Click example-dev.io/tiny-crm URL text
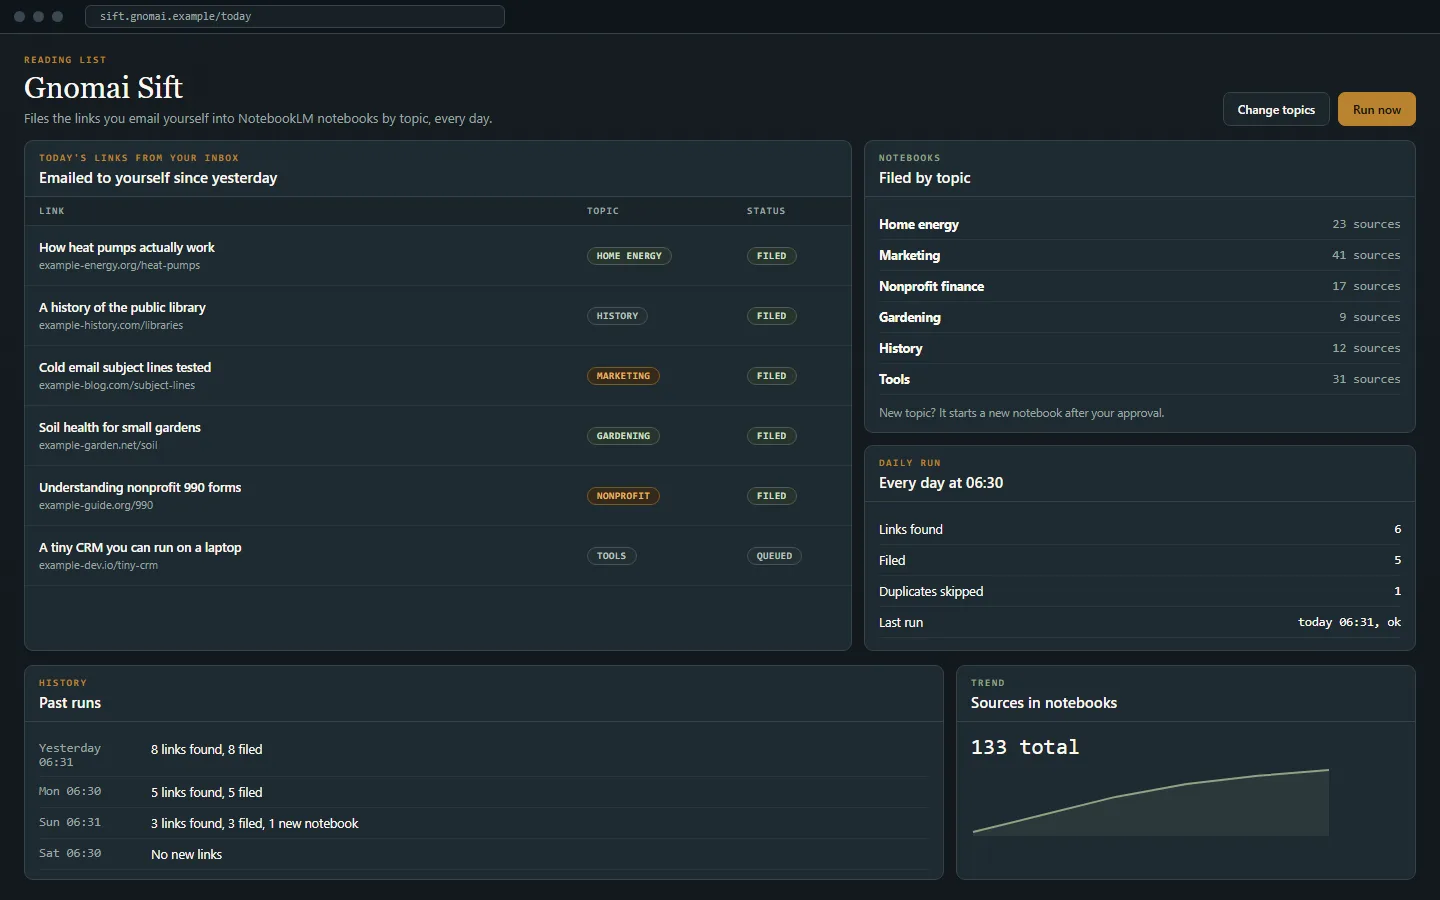This screenshot has width=1440, height=900. click(x=98, y=566)
